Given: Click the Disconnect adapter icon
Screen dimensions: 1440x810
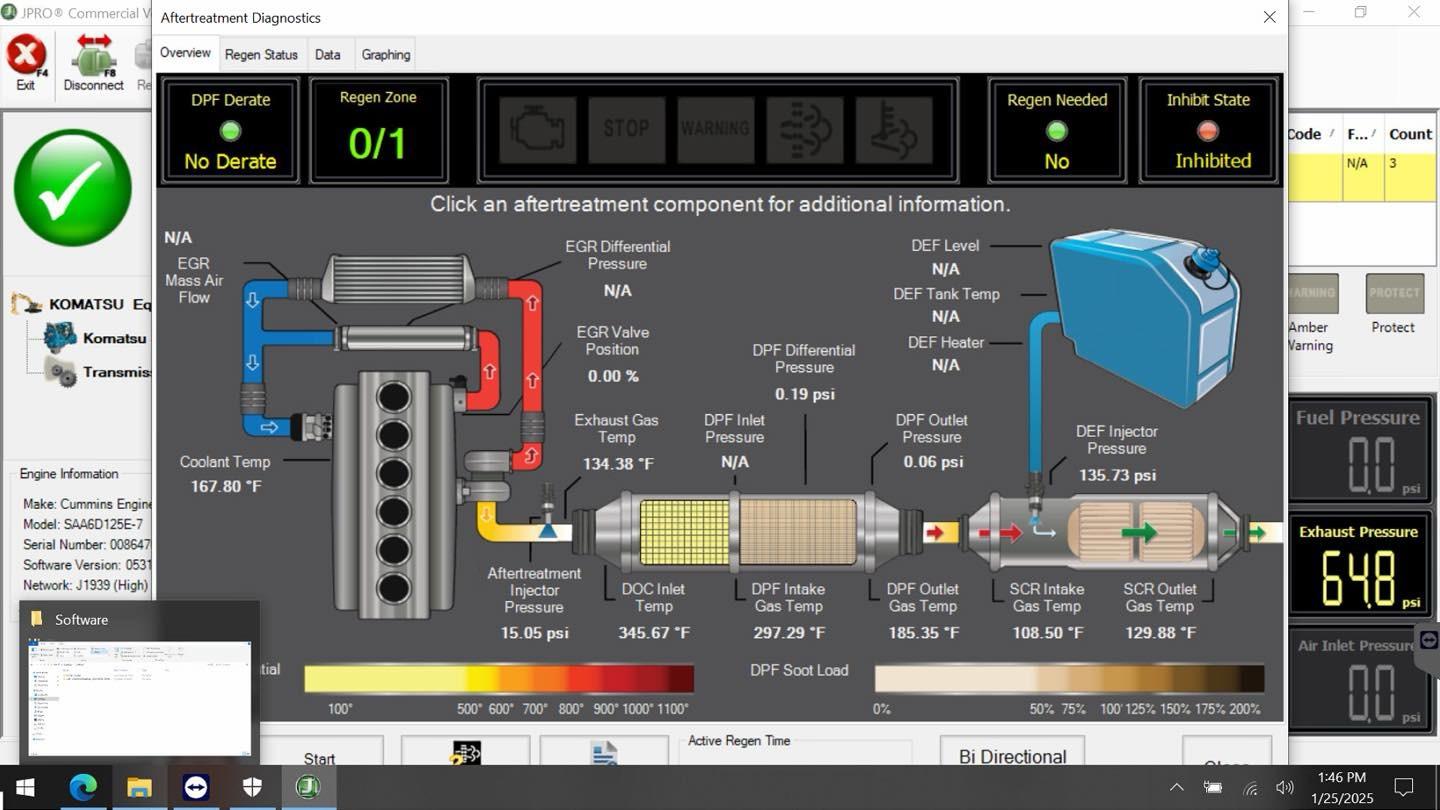Looking at the screenshot, I should coord(93,58).
